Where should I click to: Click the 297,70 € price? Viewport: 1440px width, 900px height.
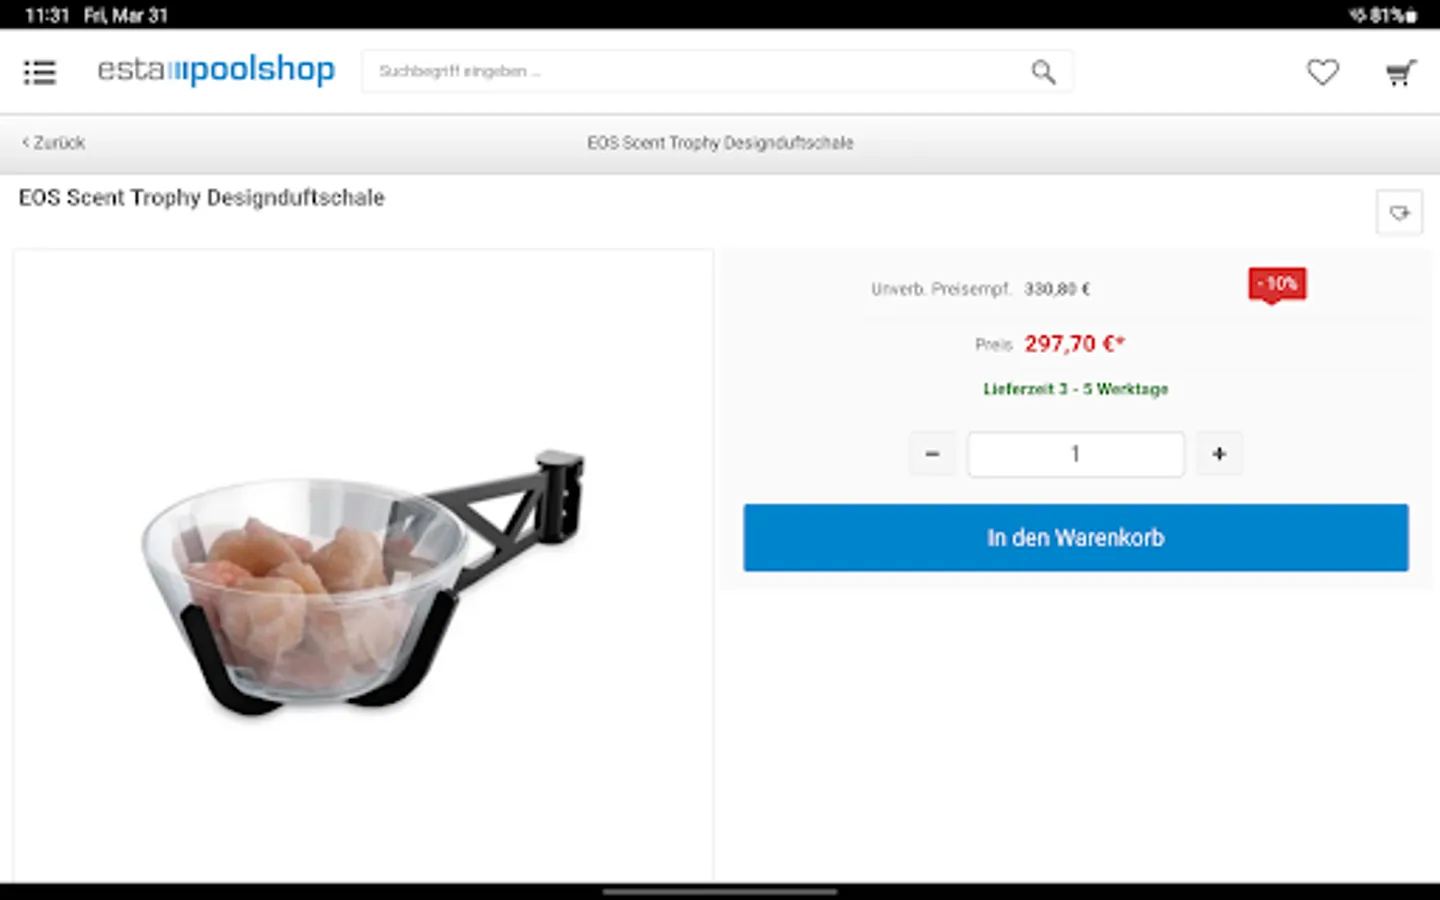click(1075, 344)
